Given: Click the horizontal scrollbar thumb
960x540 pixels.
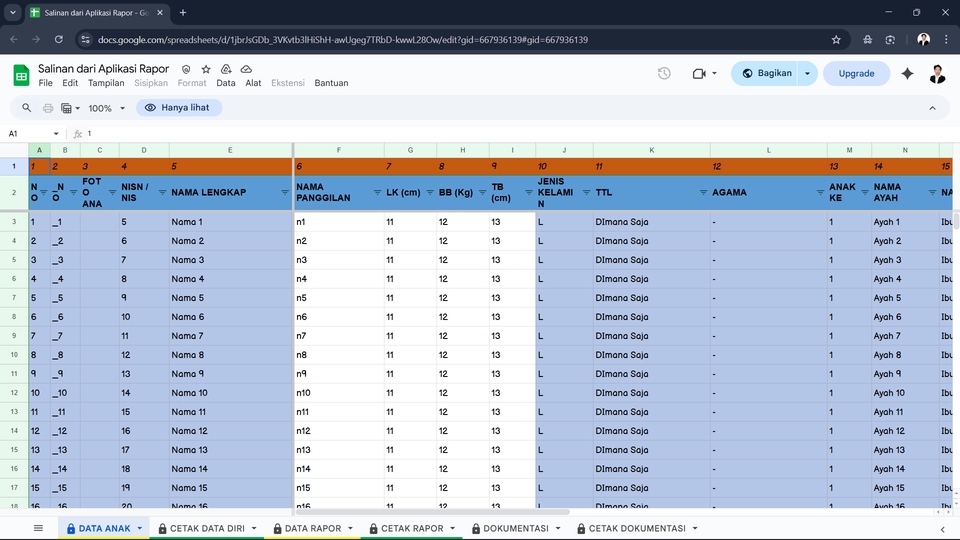Looking at the screenshot, I should [x=432, y=512].
